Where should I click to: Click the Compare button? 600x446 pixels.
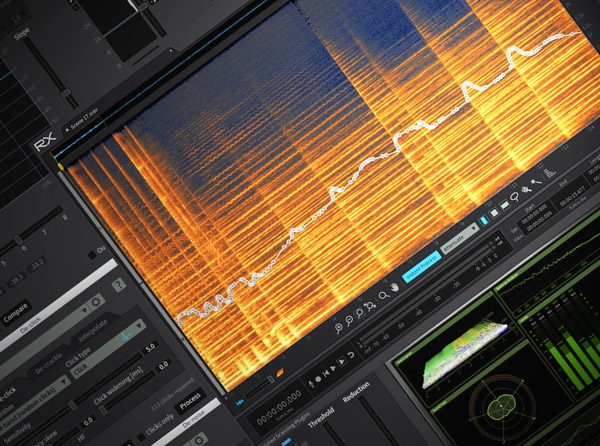pyautogui.click(x=15, y=313)
